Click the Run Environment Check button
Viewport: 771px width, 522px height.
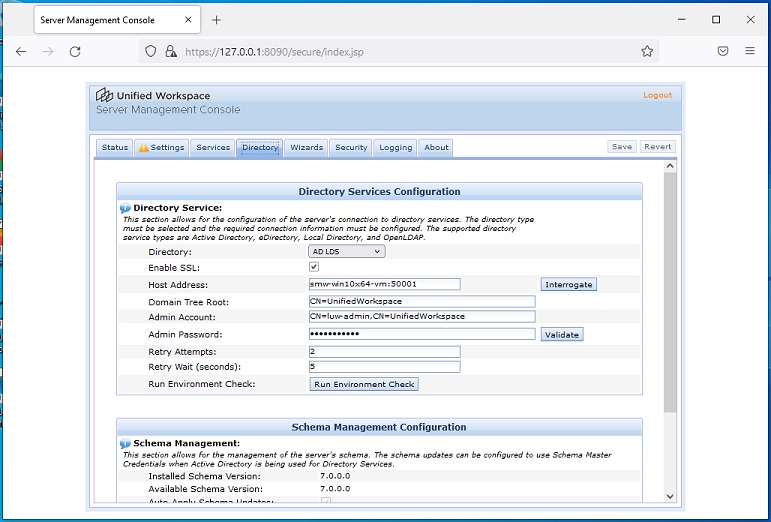364,384
